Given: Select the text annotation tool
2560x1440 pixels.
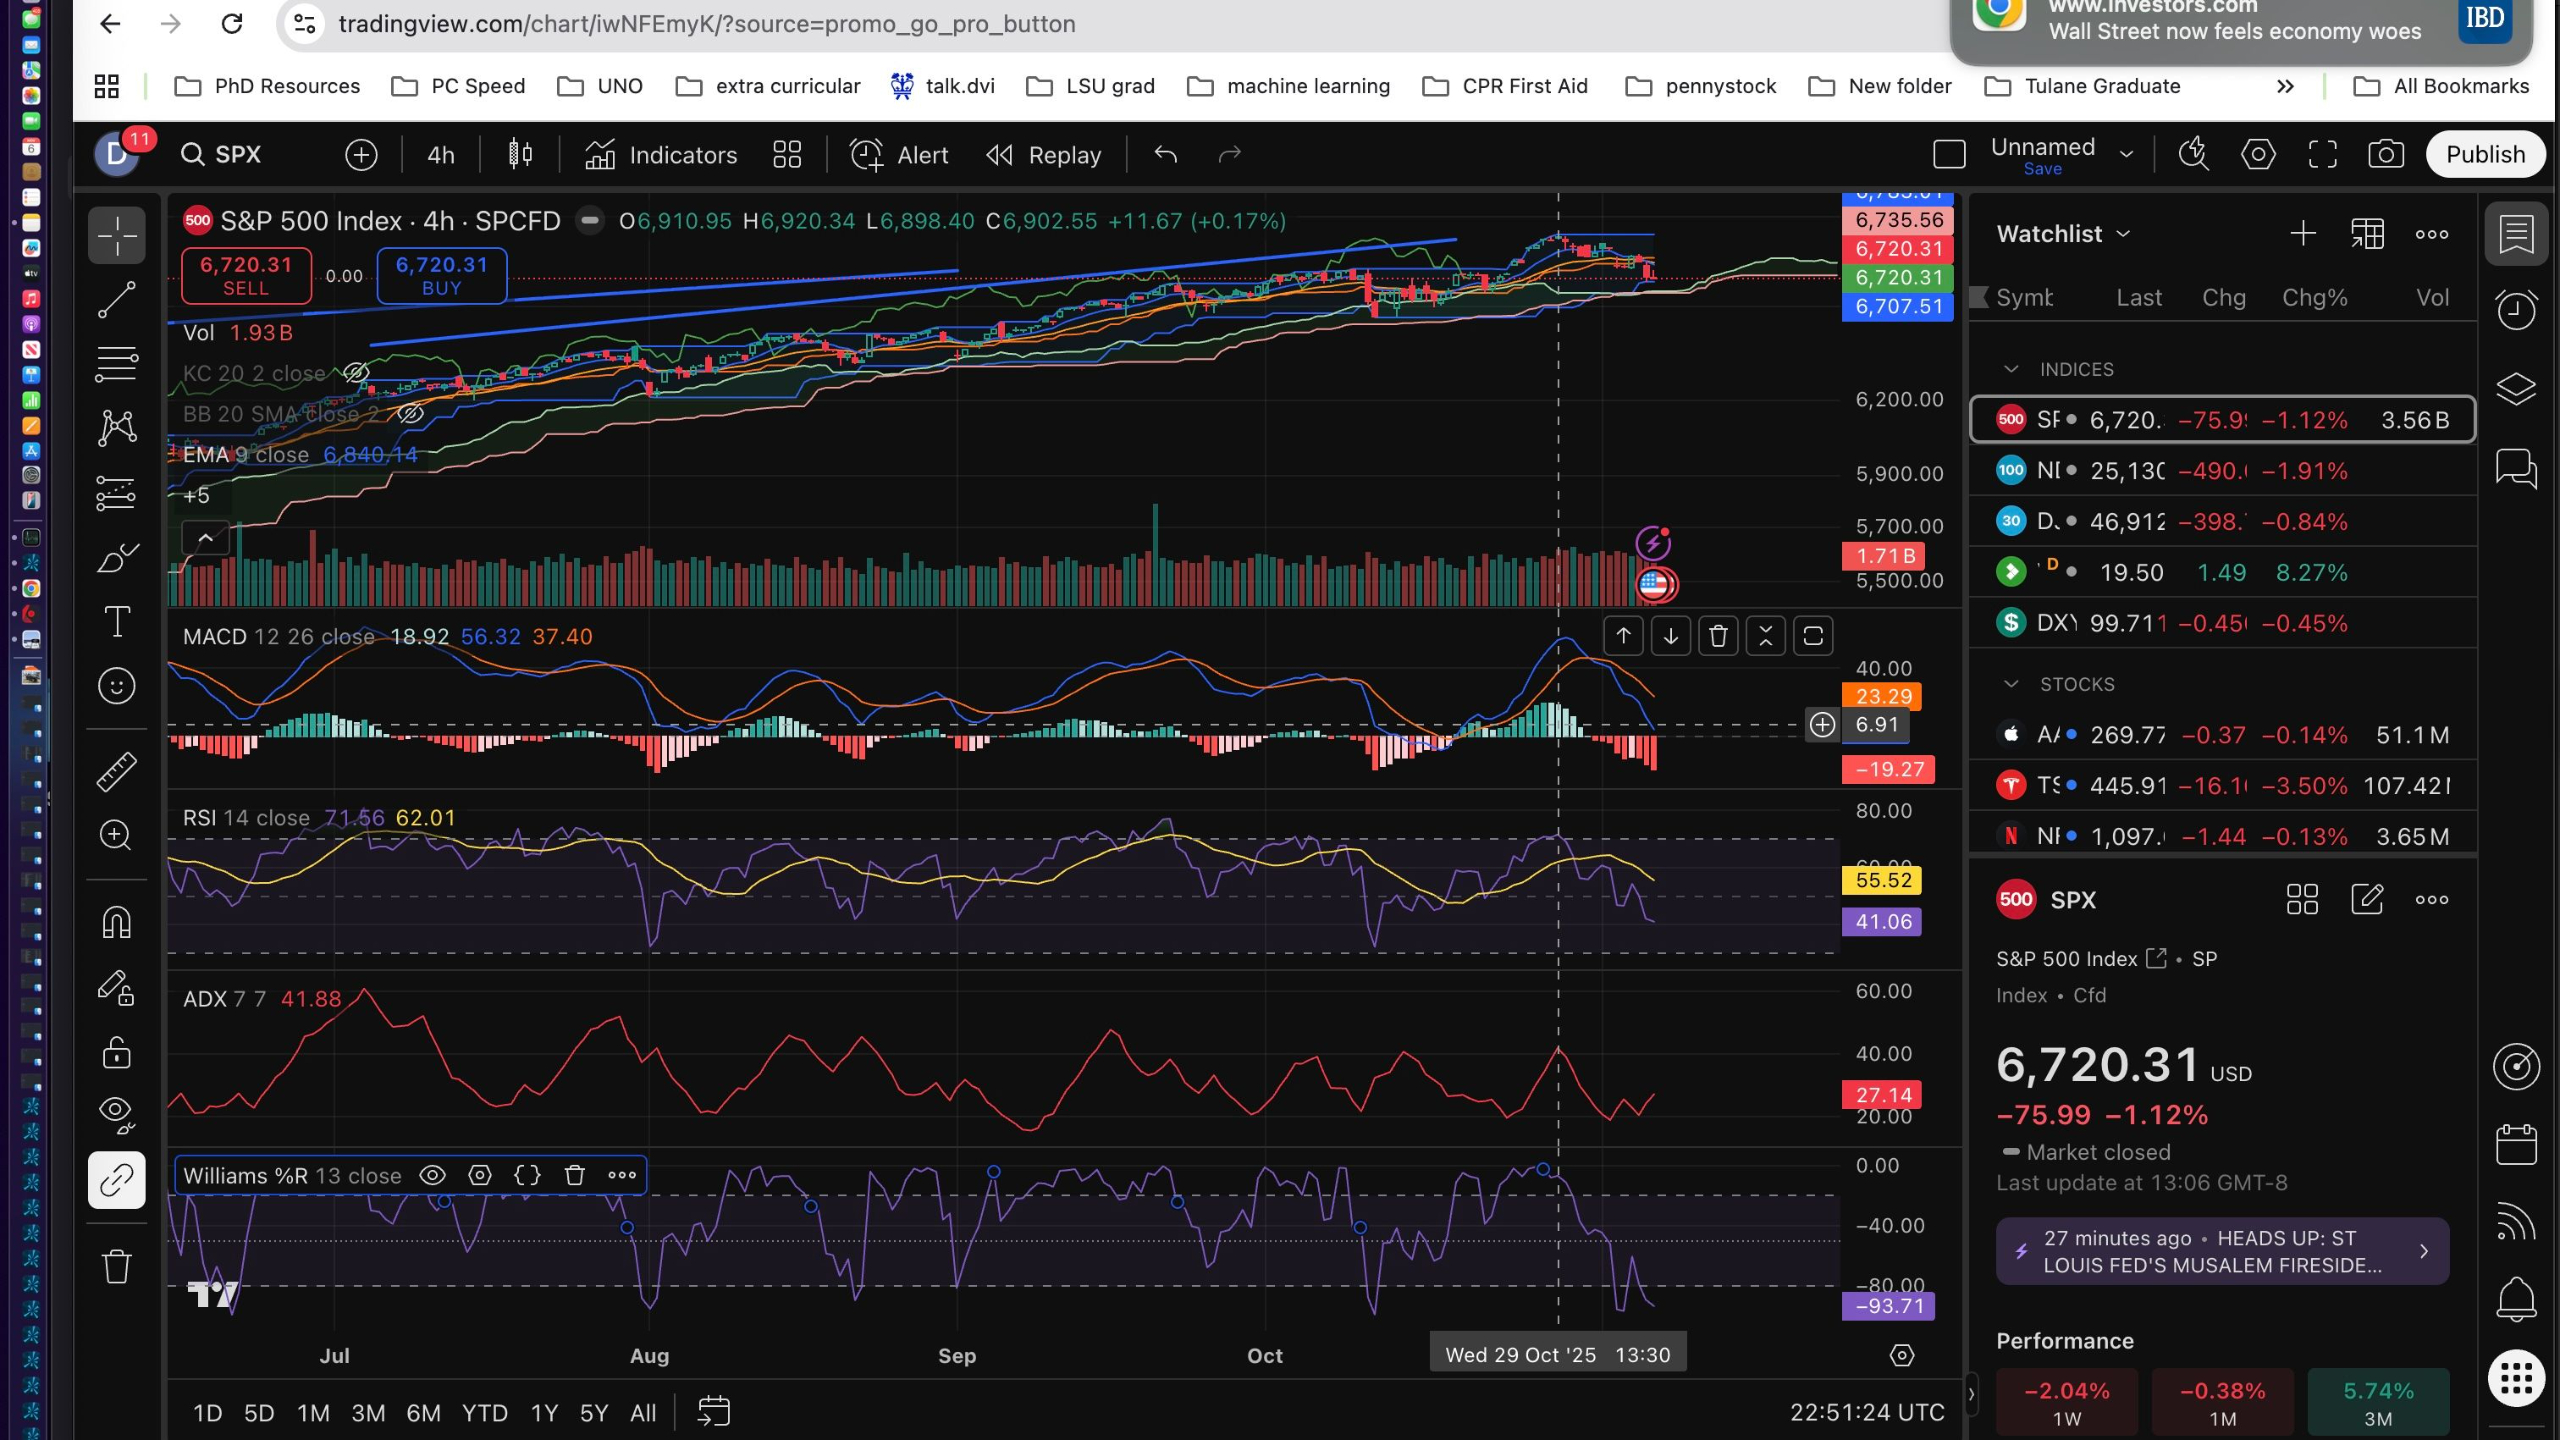Looking at the screenshot, I should coord(117,622).
